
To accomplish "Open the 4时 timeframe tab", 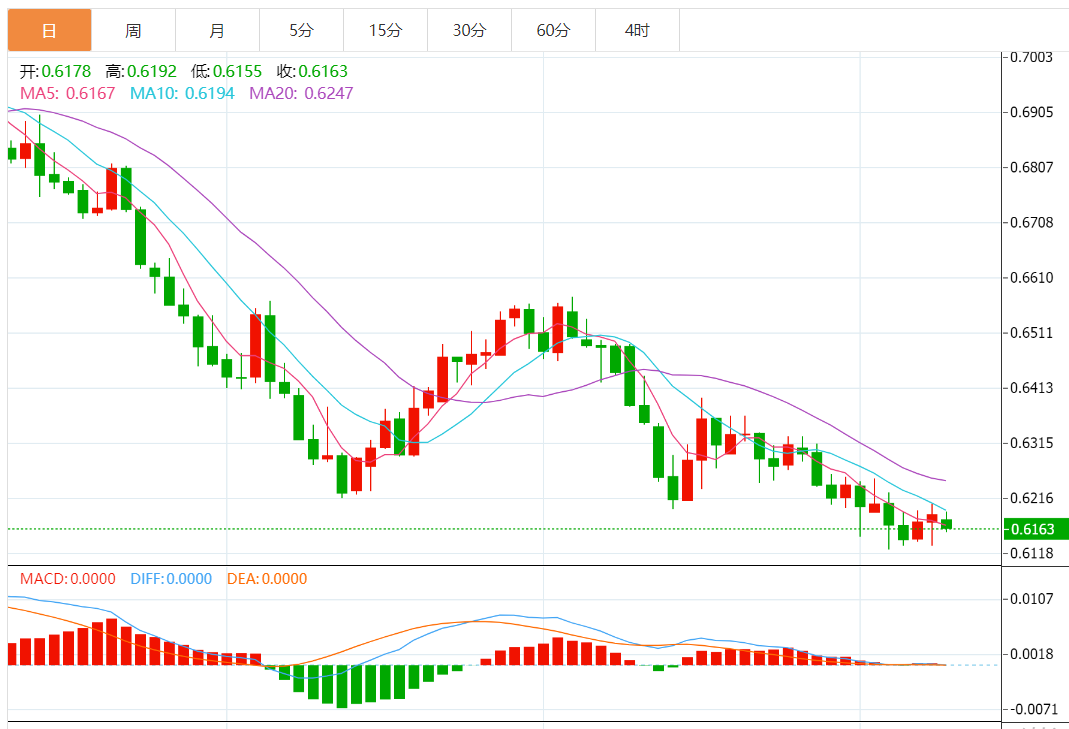I will 637,30.
